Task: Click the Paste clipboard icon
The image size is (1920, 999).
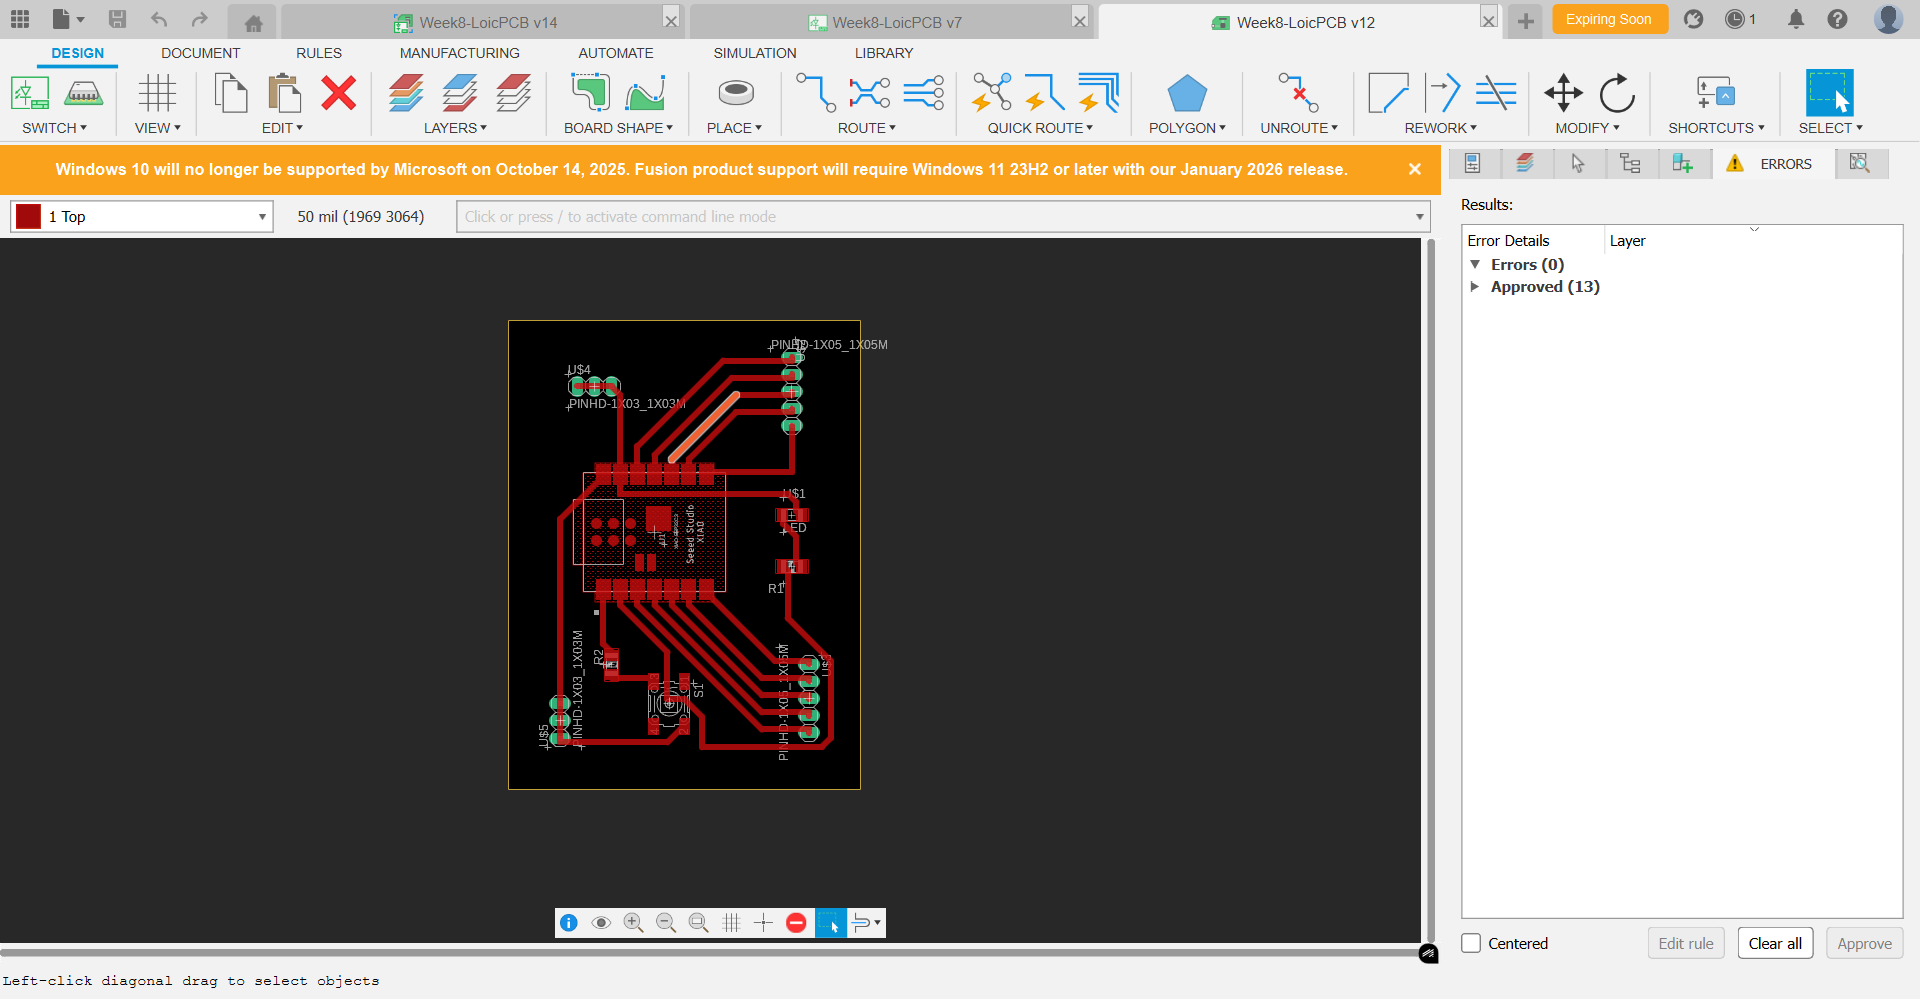Action: [285, 94]
